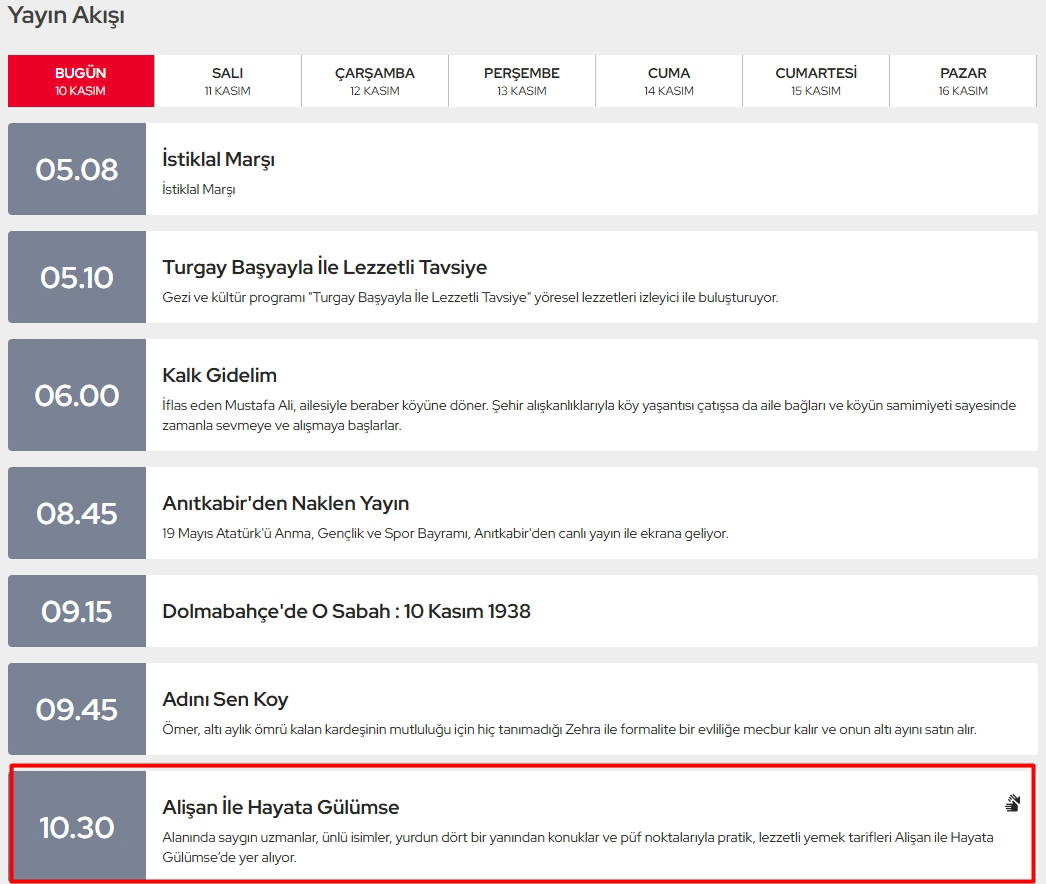The image size is (1046, 884).
Task: Open Alişan İle Hayata Gülümse title
Action: [x=280, y=807]
